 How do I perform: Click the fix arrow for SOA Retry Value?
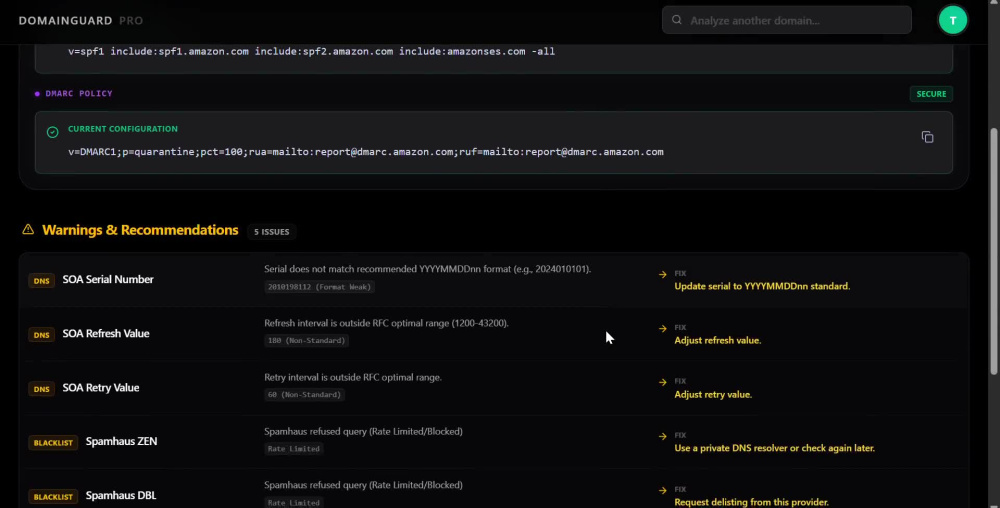pos(663,382)
